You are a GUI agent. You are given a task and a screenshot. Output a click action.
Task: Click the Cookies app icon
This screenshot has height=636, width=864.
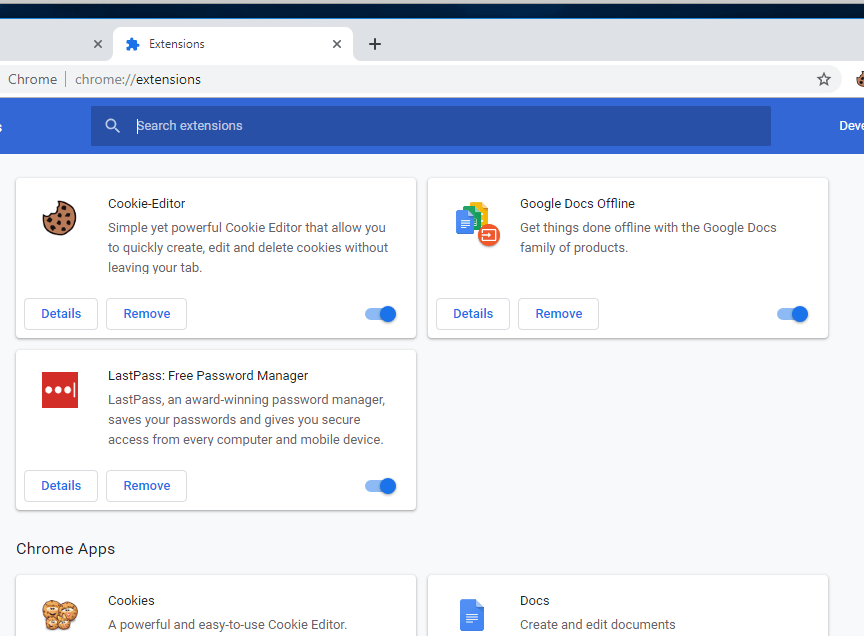pyautogui.click(x=60, y=615)
